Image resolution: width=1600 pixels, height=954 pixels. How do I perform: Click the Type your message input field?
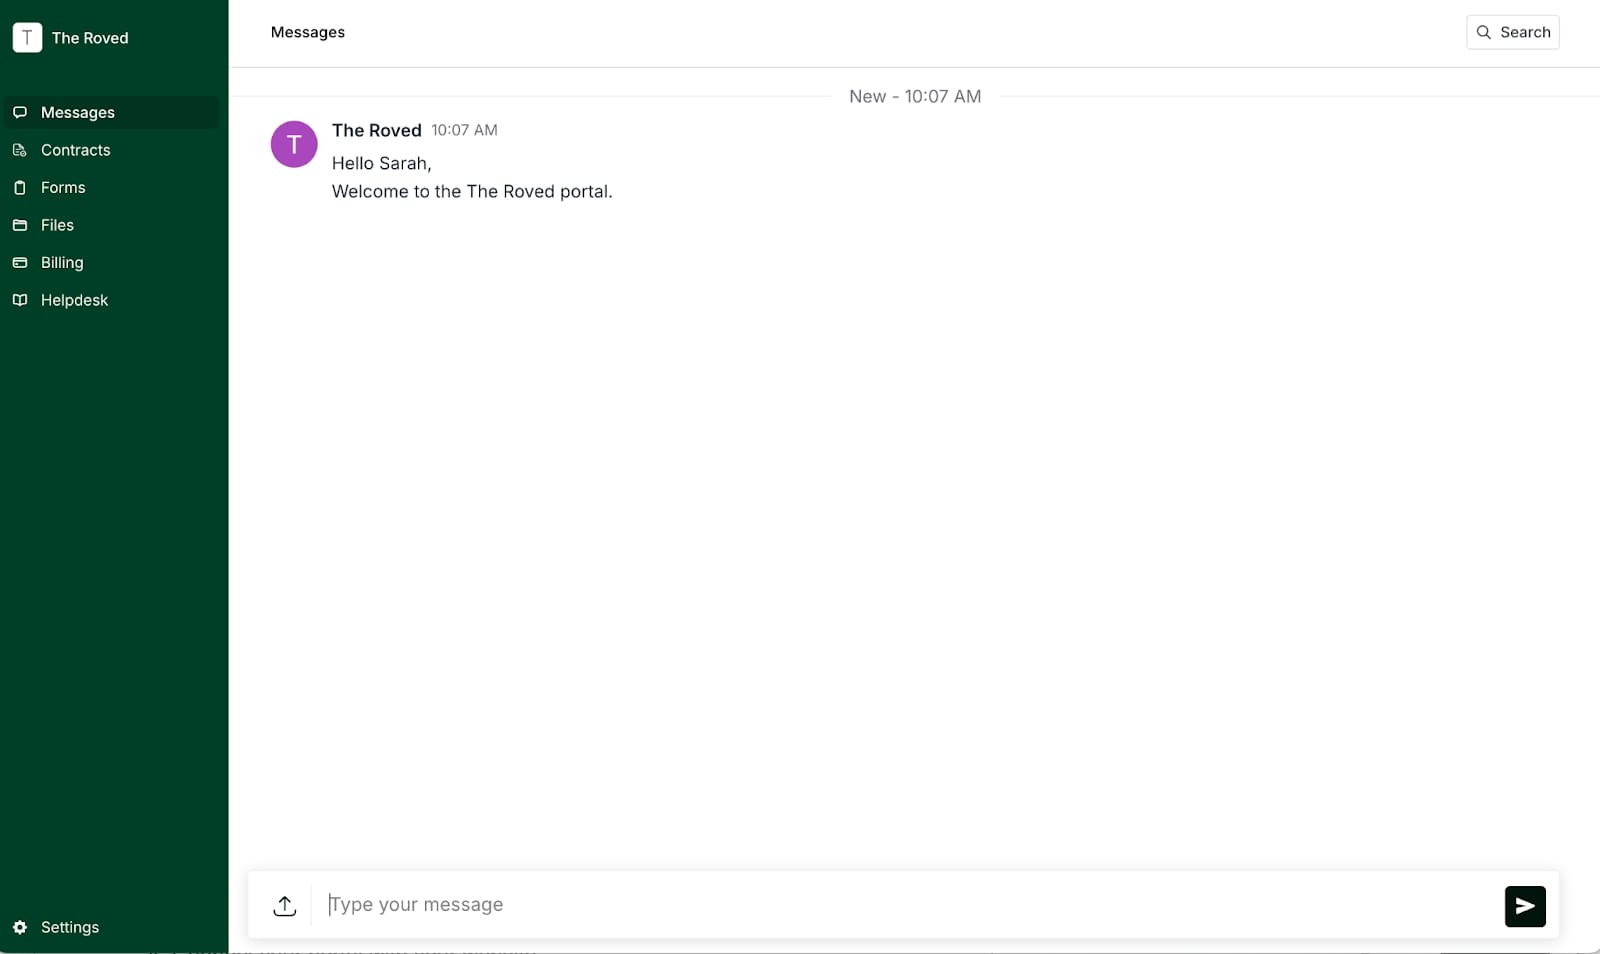[700, 905]
